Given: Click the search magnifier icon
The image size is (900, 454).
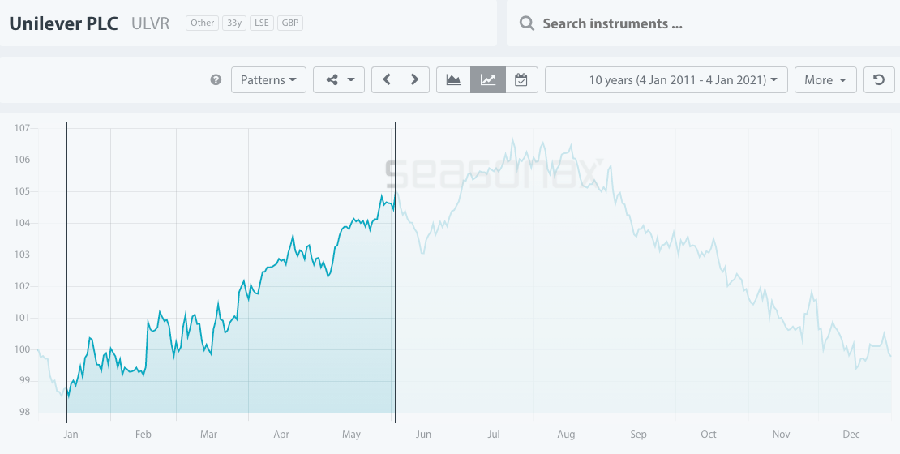Looking at the screenshot, I should pos(526,23).
